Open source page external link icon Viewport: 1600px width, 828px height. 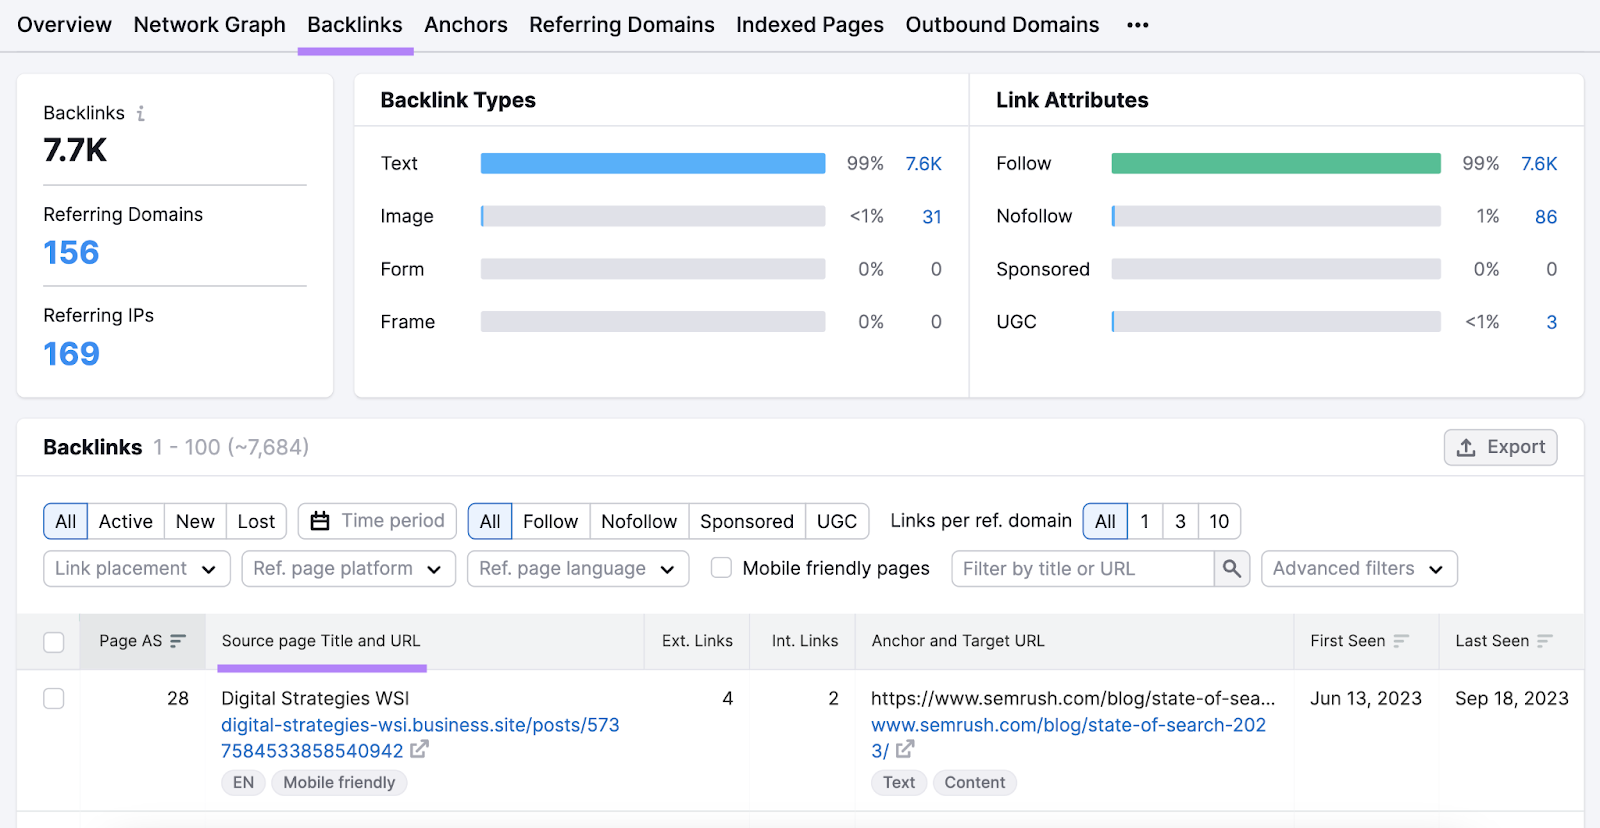[420, 750]
